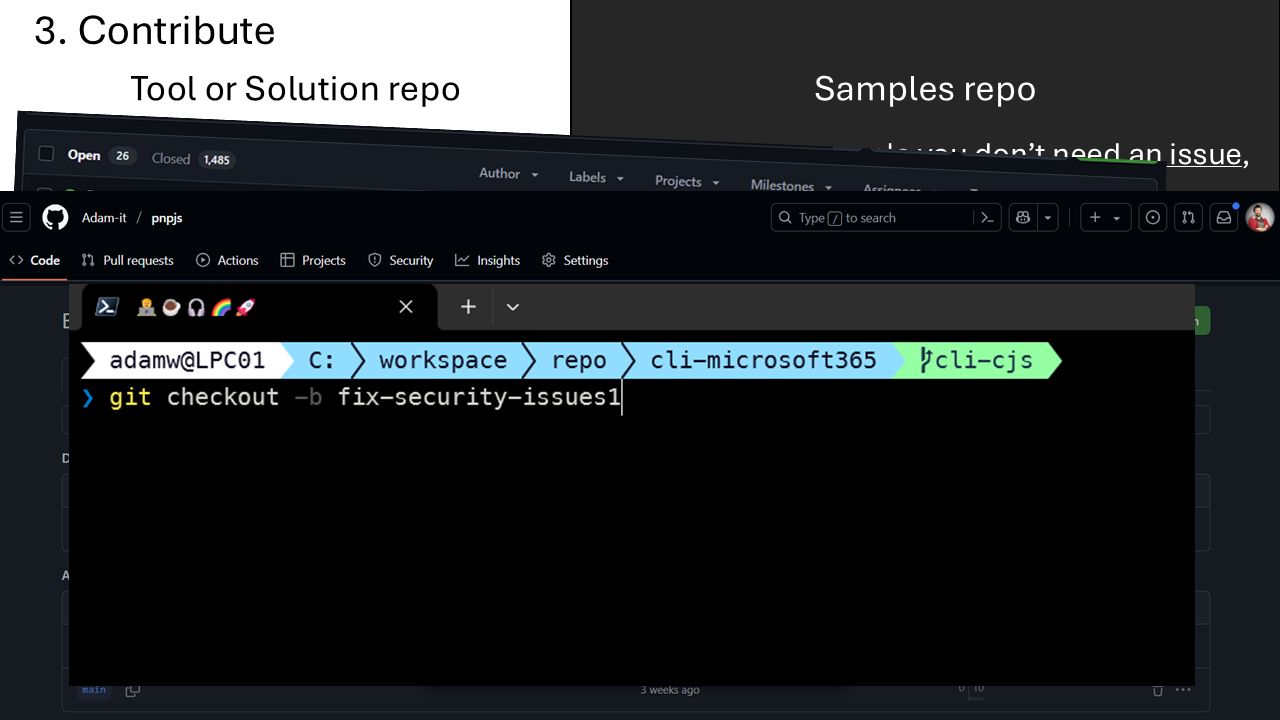Switch to the Projects tab
The width and height of the screenshot is (1280, 720).
coord(313,260)
